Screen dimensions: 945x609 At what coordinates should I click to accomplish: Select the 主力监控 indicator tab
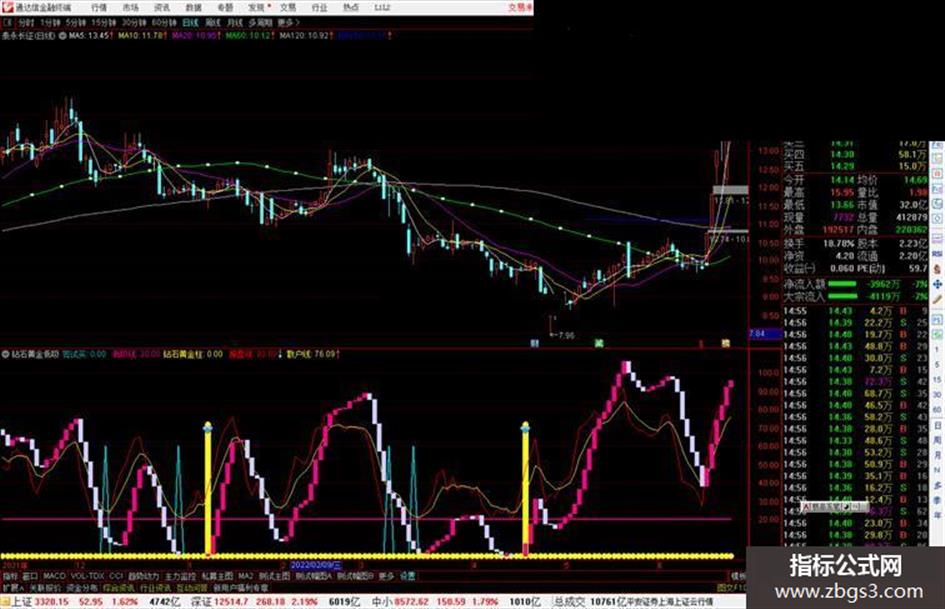[x=180, y=576]
